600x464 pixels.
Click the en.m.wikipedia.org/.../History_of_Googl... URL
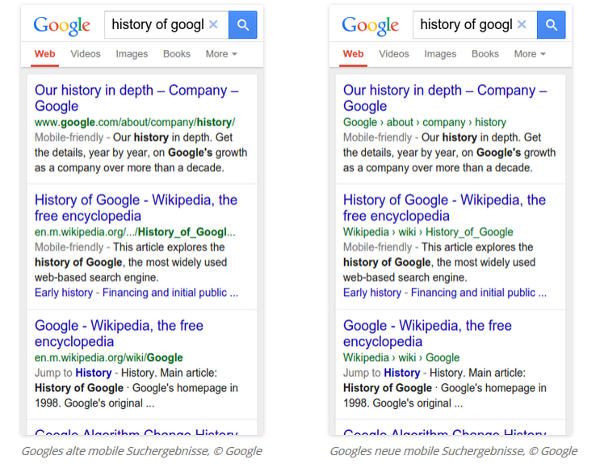(135, 232)
